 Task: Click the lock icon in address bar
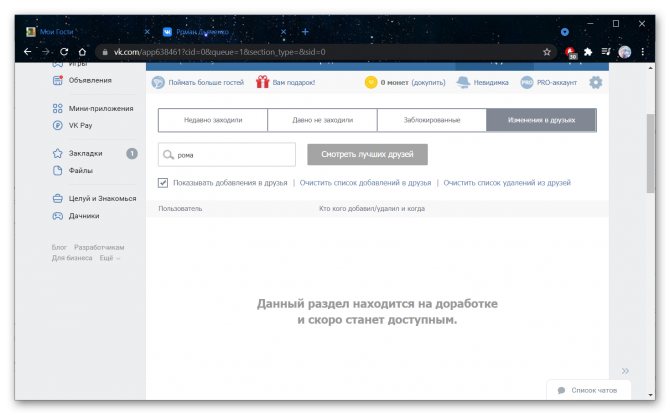coord(105,52)
